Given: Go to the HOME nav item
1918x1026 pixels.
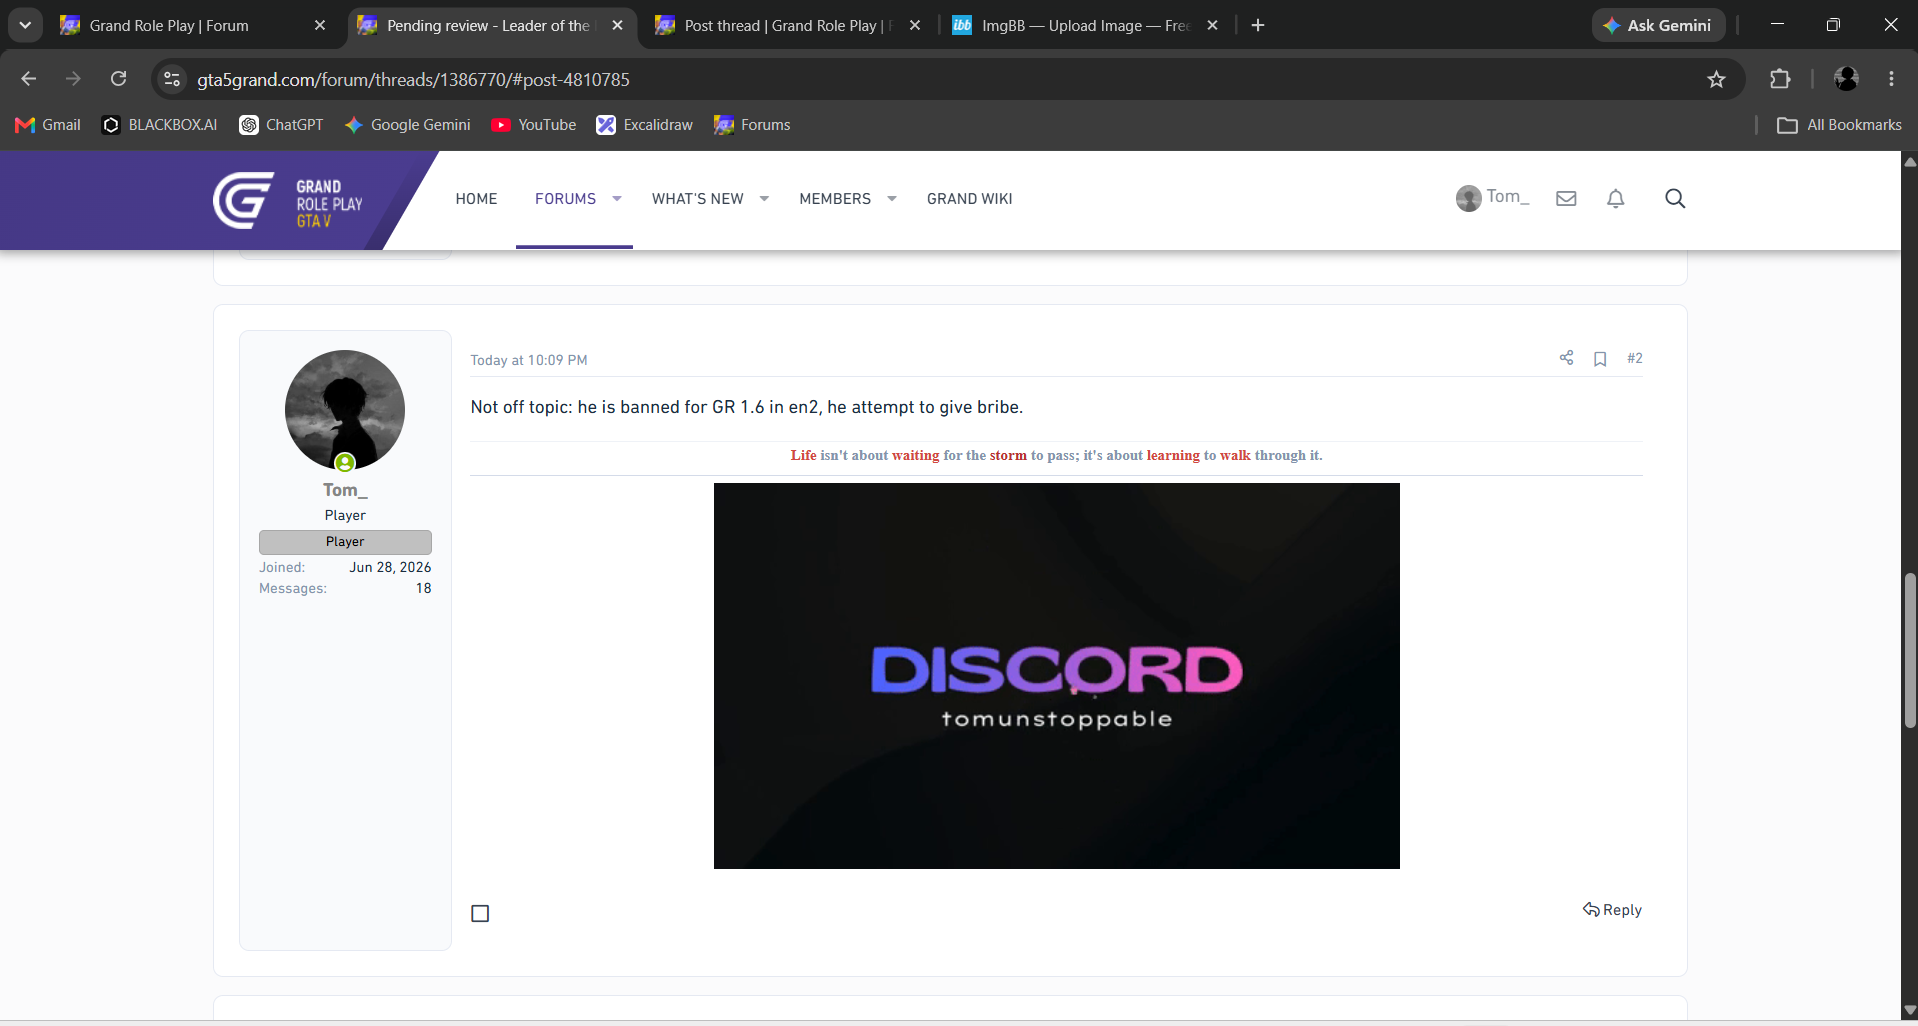Looking at the screenshot, I should click(x=476, y=199).
